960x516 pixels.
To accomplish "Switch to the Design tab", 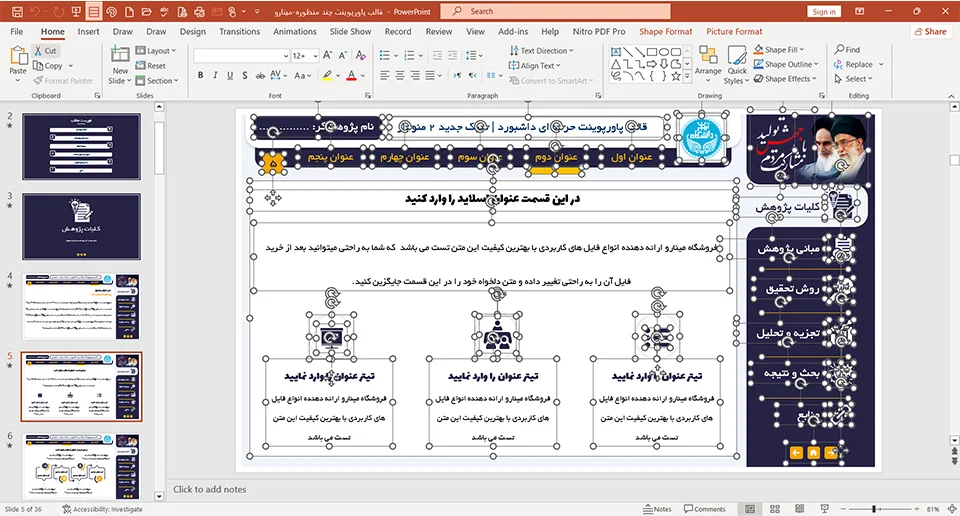I will (193, 31).
